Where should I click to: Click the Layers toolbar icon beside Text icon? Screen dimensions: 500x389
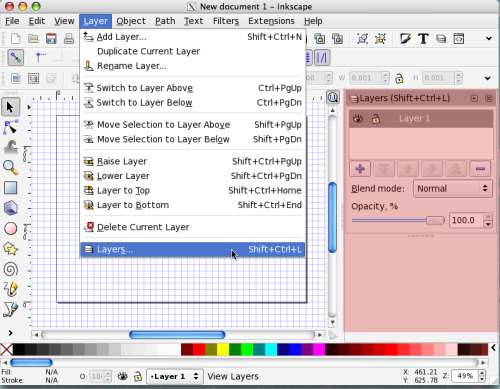(x=441, y=39)
